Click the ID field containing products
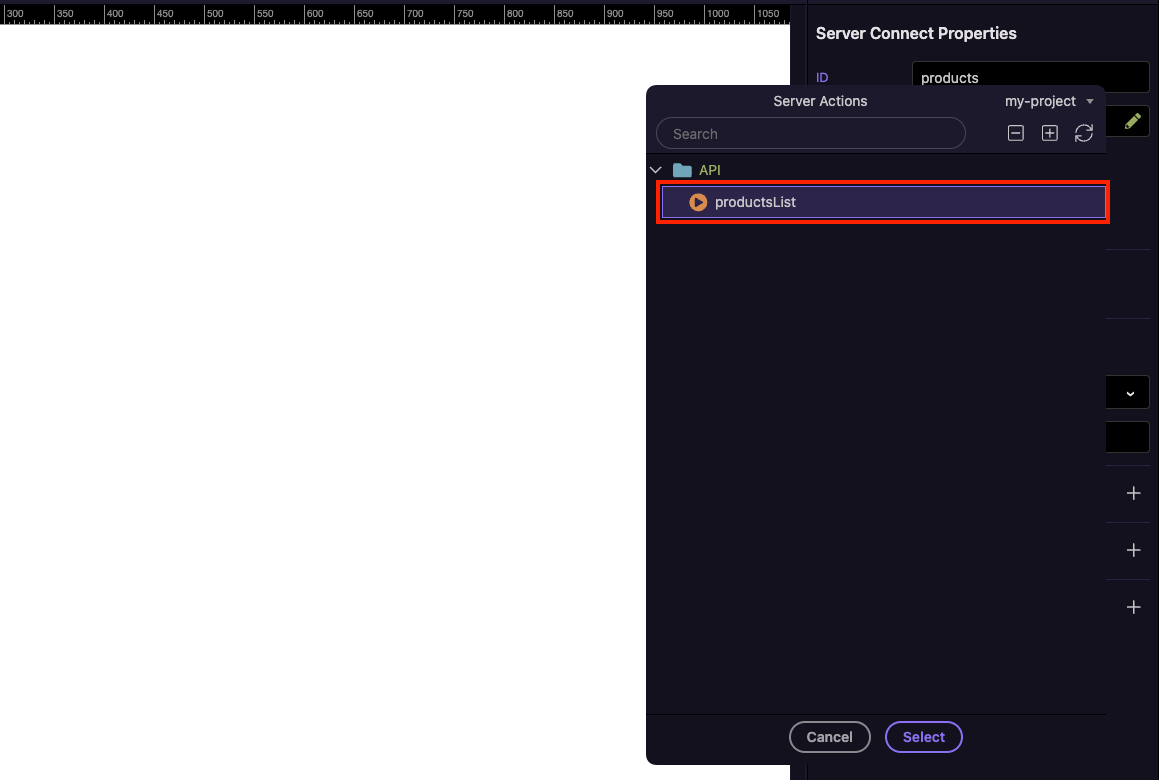This screenshot has width=1159, height=780. 1030,77
